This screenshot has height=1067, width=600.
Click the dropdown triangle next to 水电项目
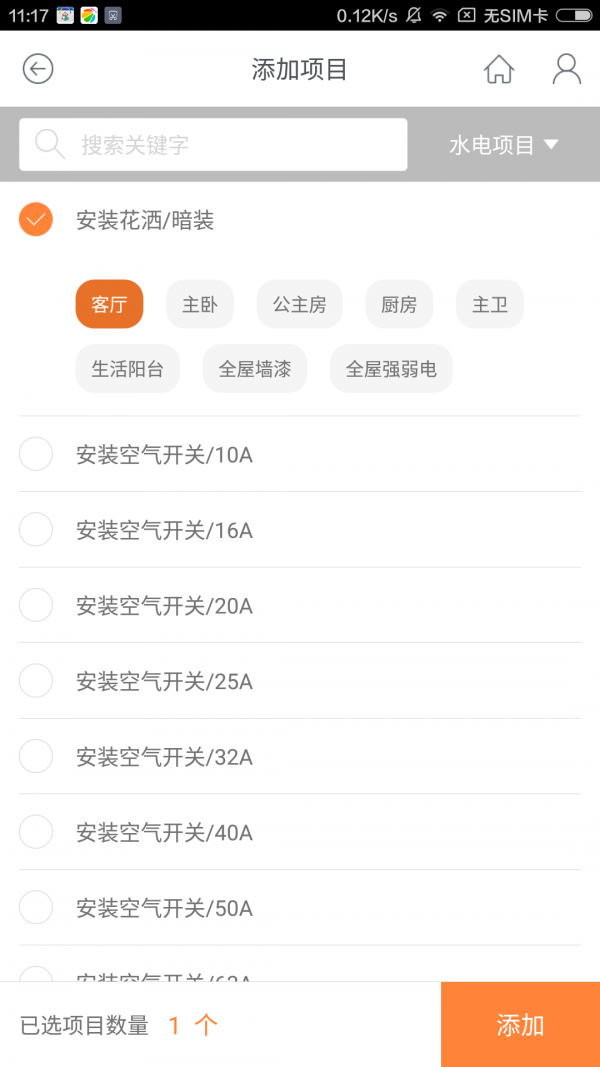pyautogui.click(x=551, y=145)
